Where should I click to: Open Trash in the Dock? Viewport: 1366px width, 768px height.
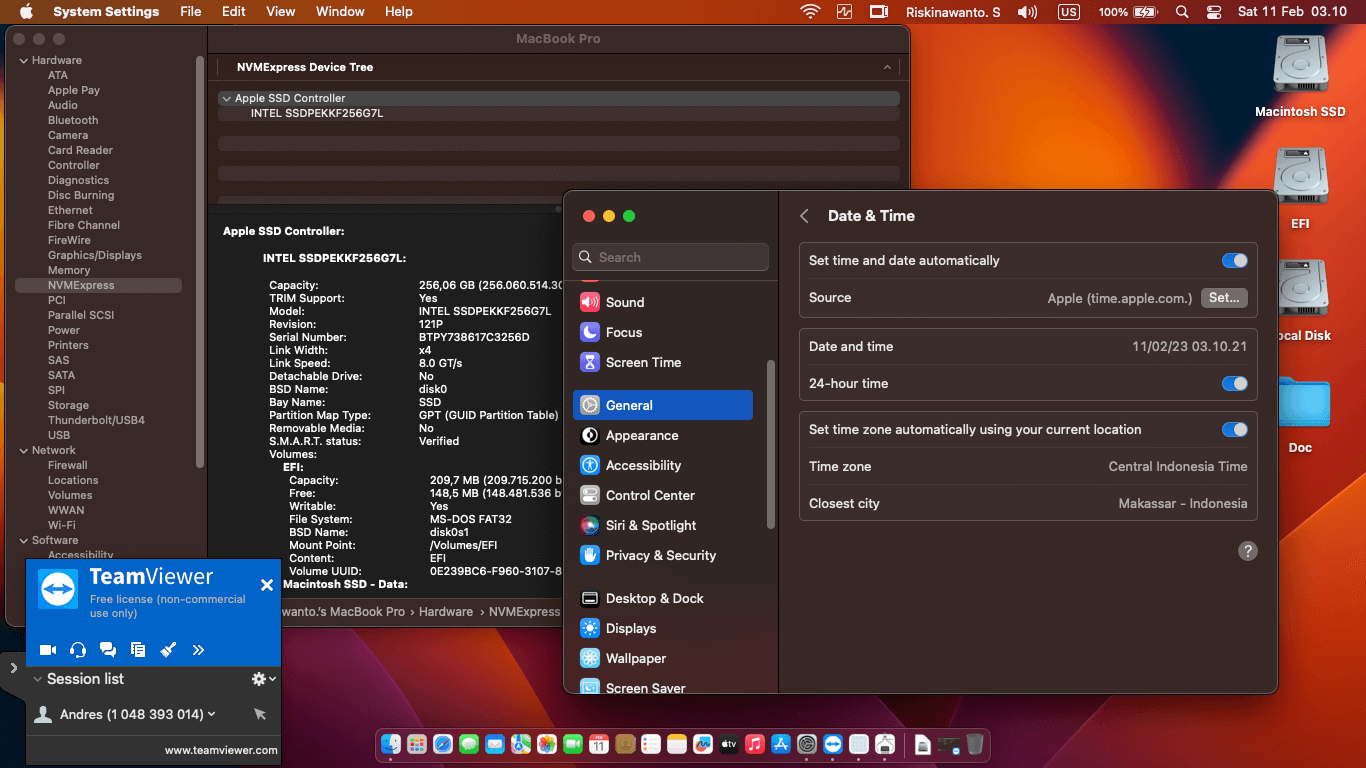coord(975,744)
